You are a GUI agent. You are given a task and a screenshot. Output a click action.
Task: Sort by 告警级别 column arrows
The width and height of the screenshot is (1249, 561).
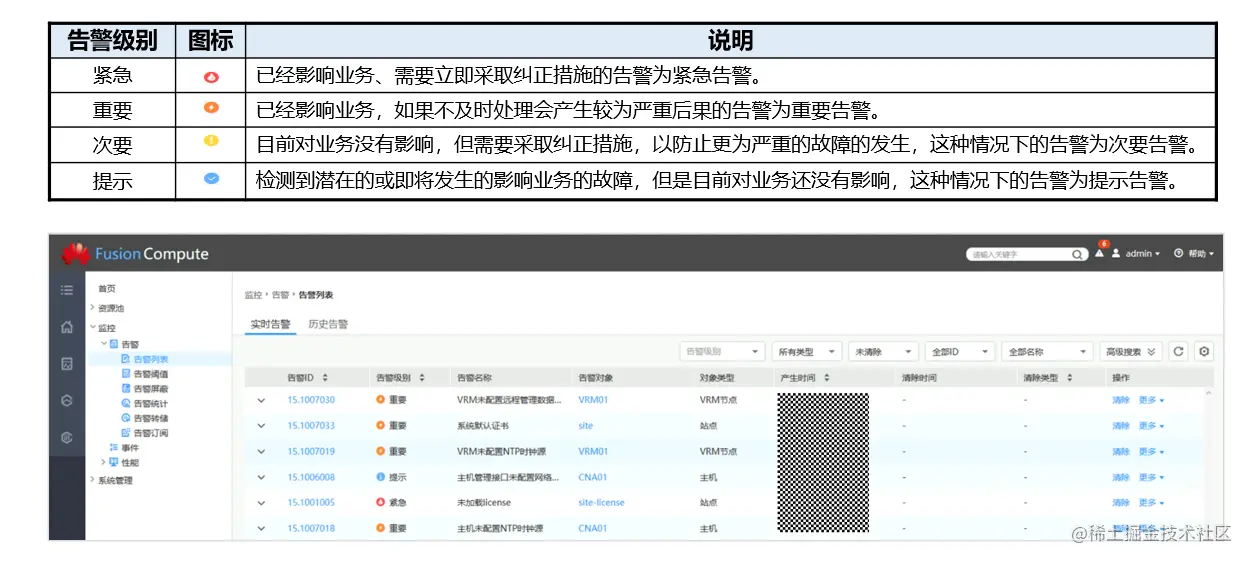(x=421, y=378)
